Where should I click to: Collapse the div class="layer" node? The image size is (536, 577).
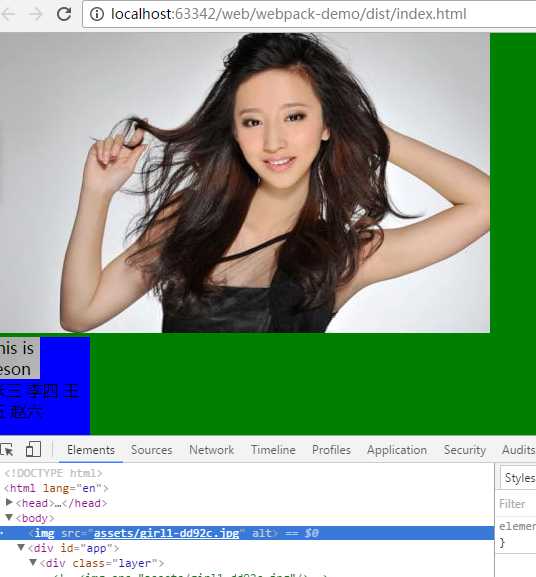click(x=33, y=562)
